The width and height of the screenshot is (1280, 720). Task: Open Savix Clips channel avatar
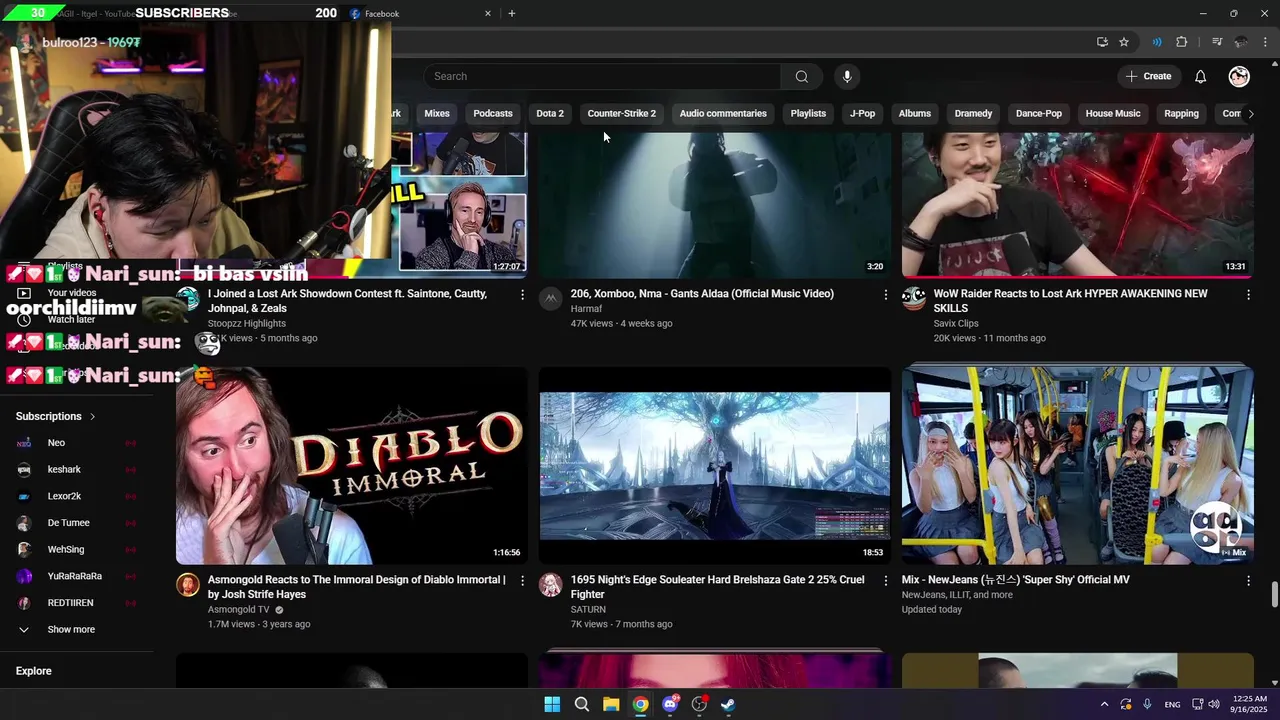tap(914, 299)
